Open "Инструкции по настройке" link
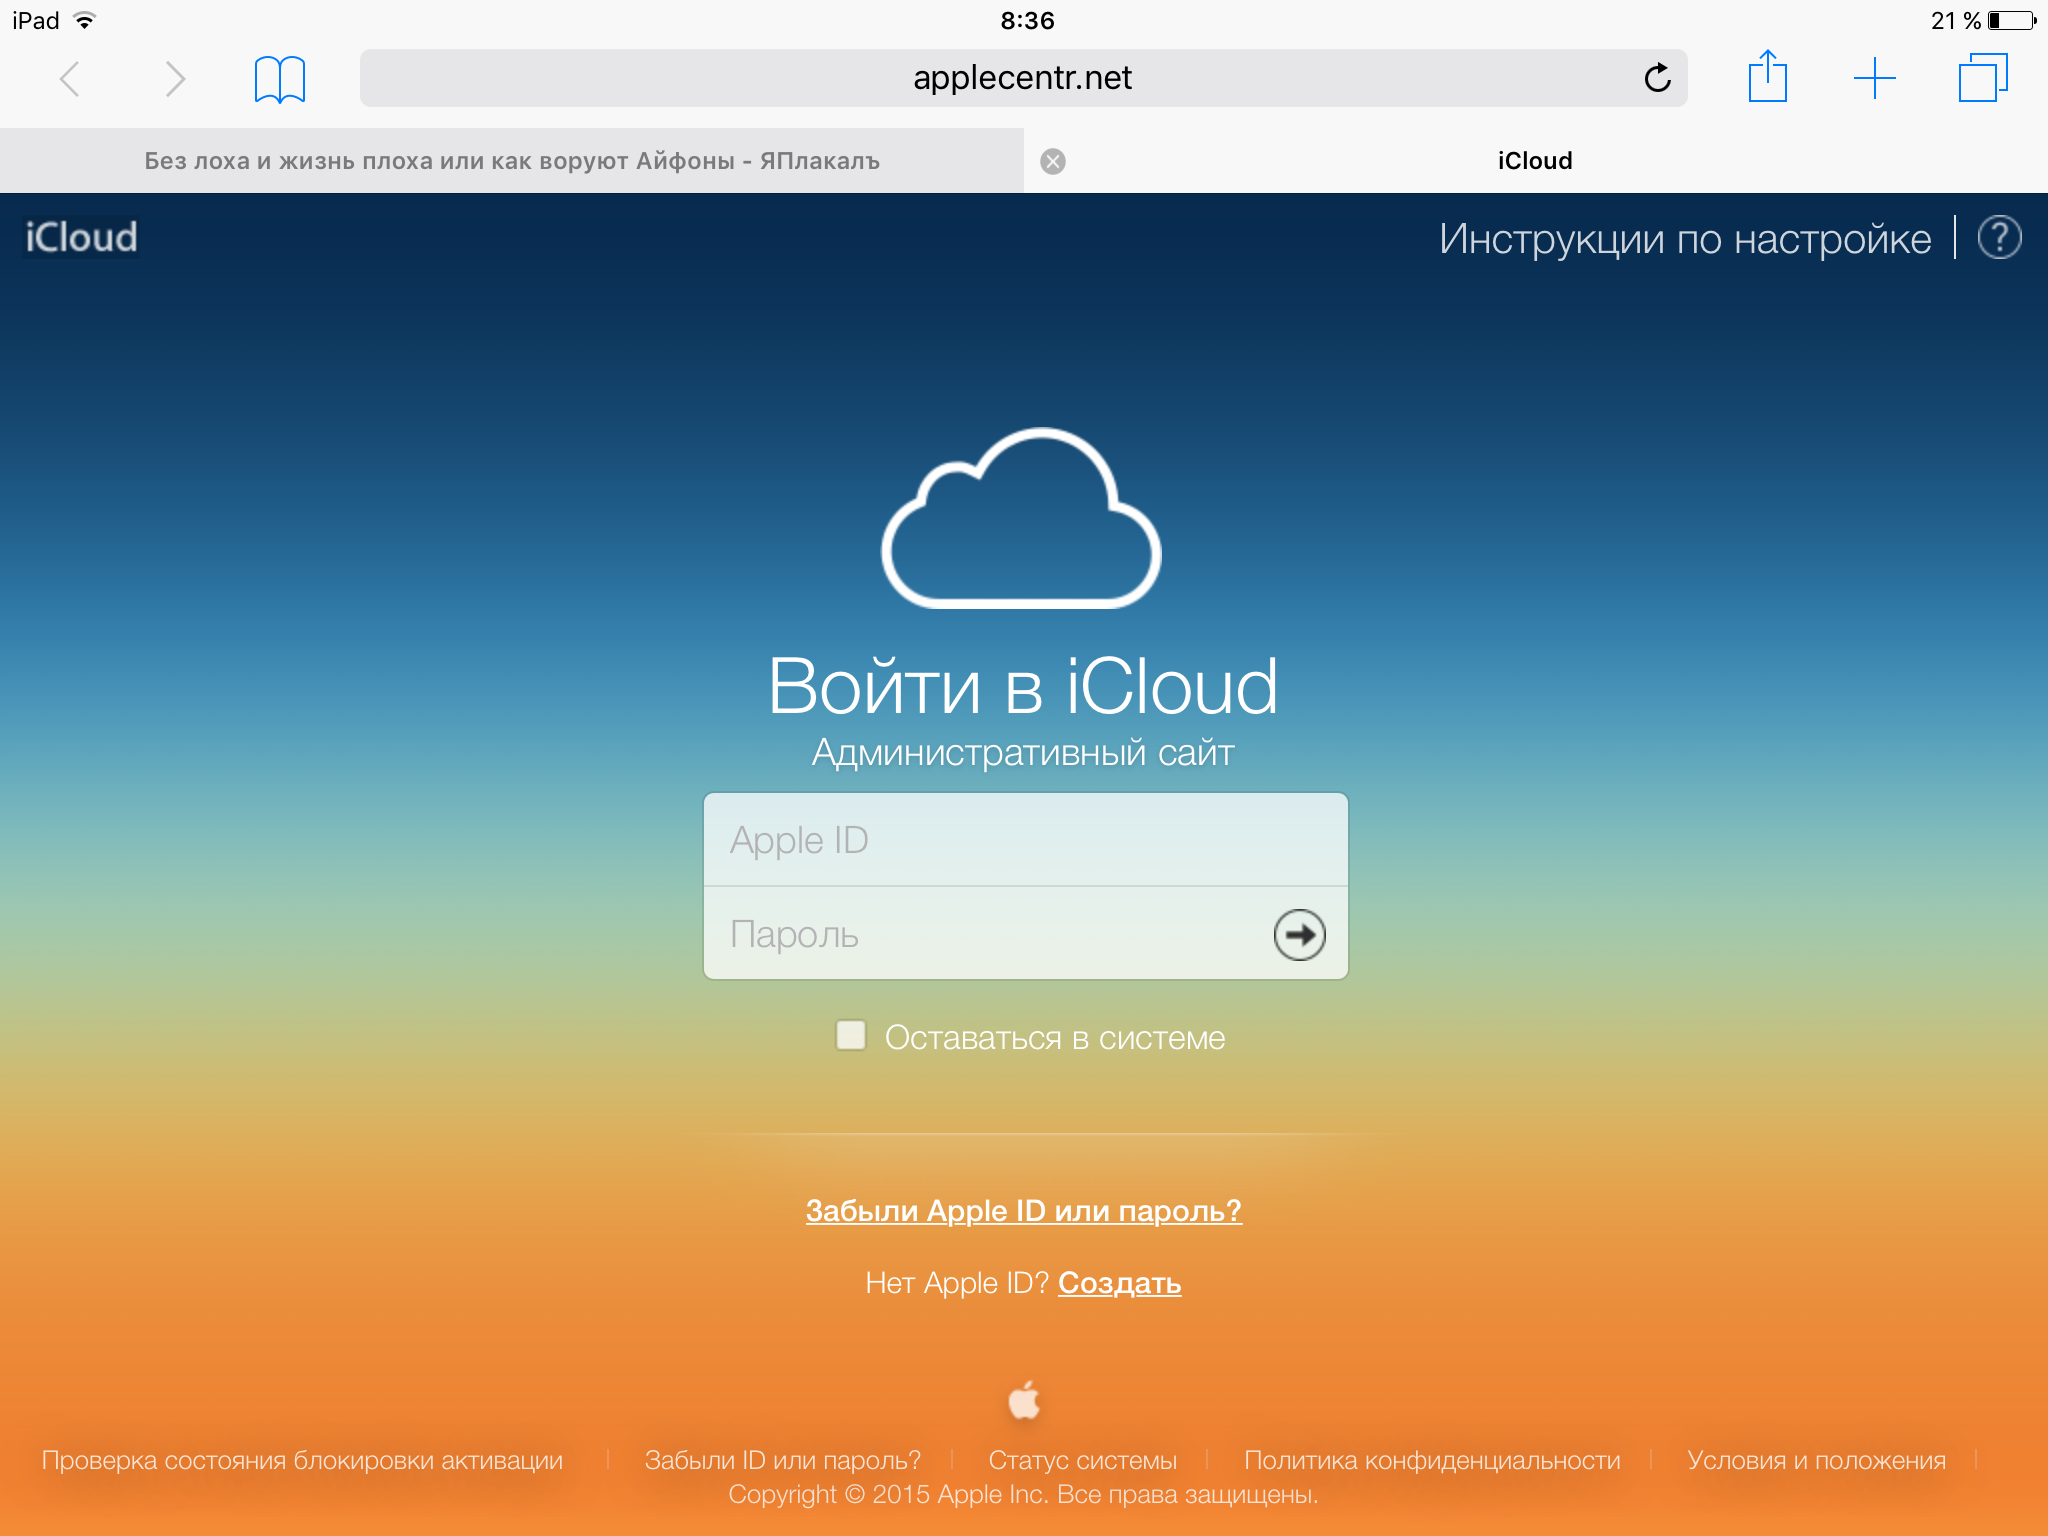This screenshot has width=2048, height=1536. pos(1685,239)
